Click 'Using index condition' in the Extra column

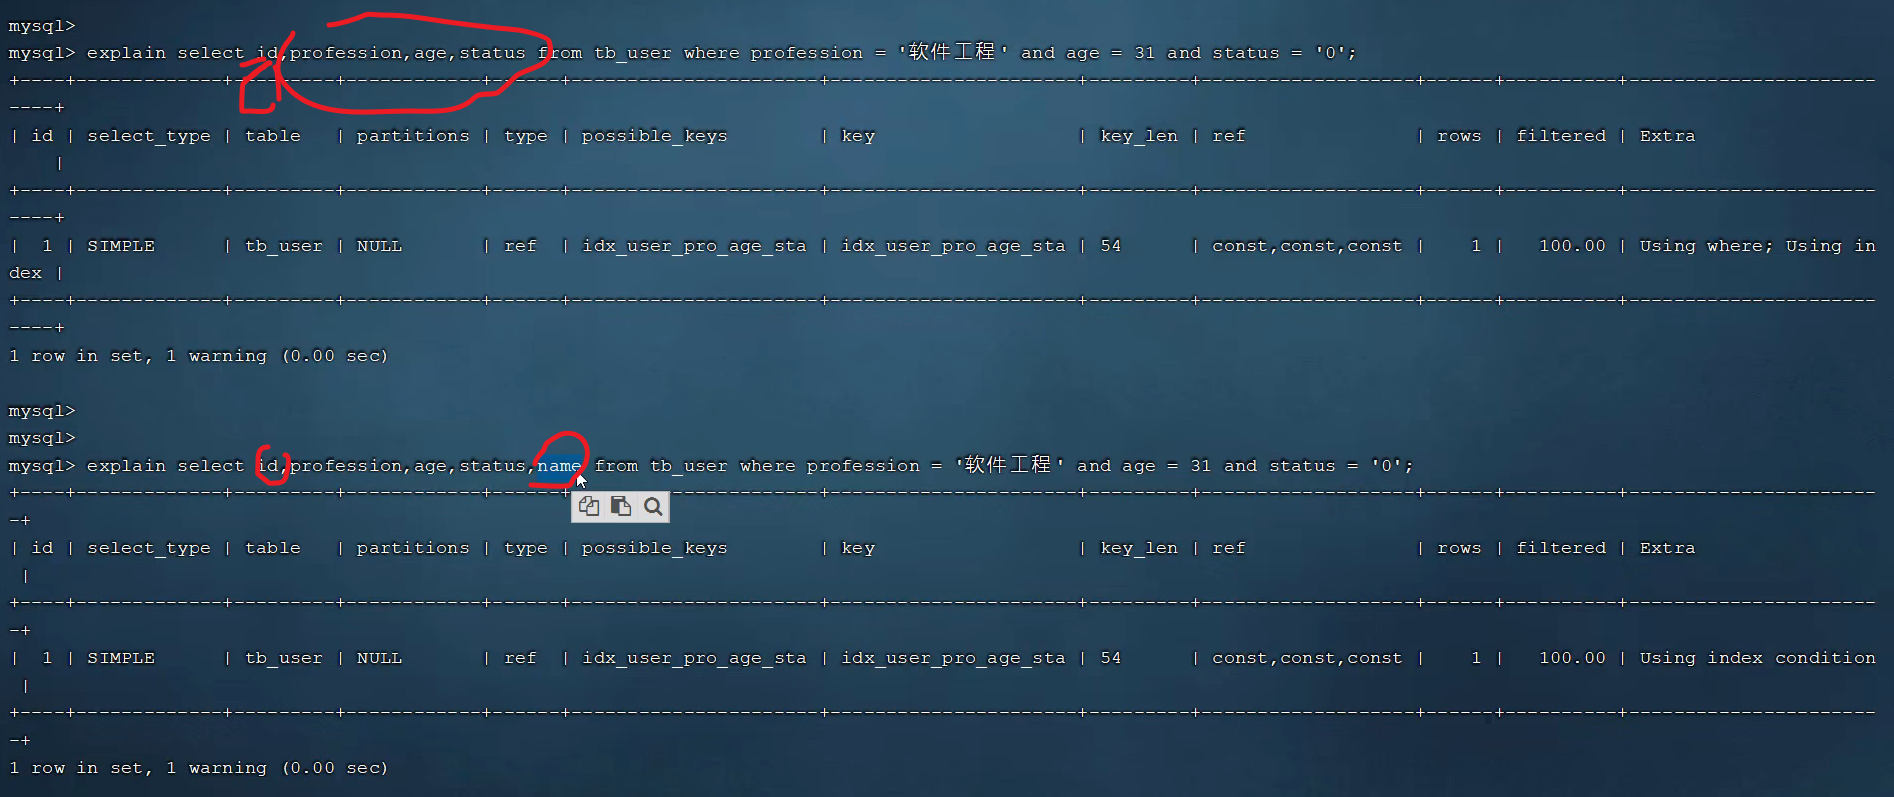[x=1757, y=658]
